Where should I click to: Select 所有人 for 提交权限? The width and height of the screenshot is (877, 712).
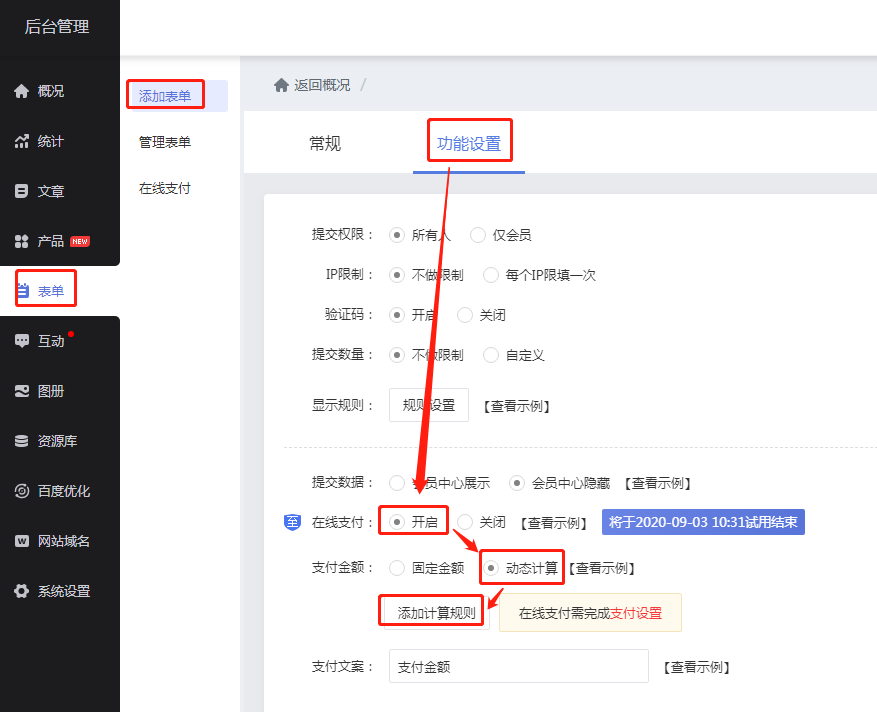point(397,235)
